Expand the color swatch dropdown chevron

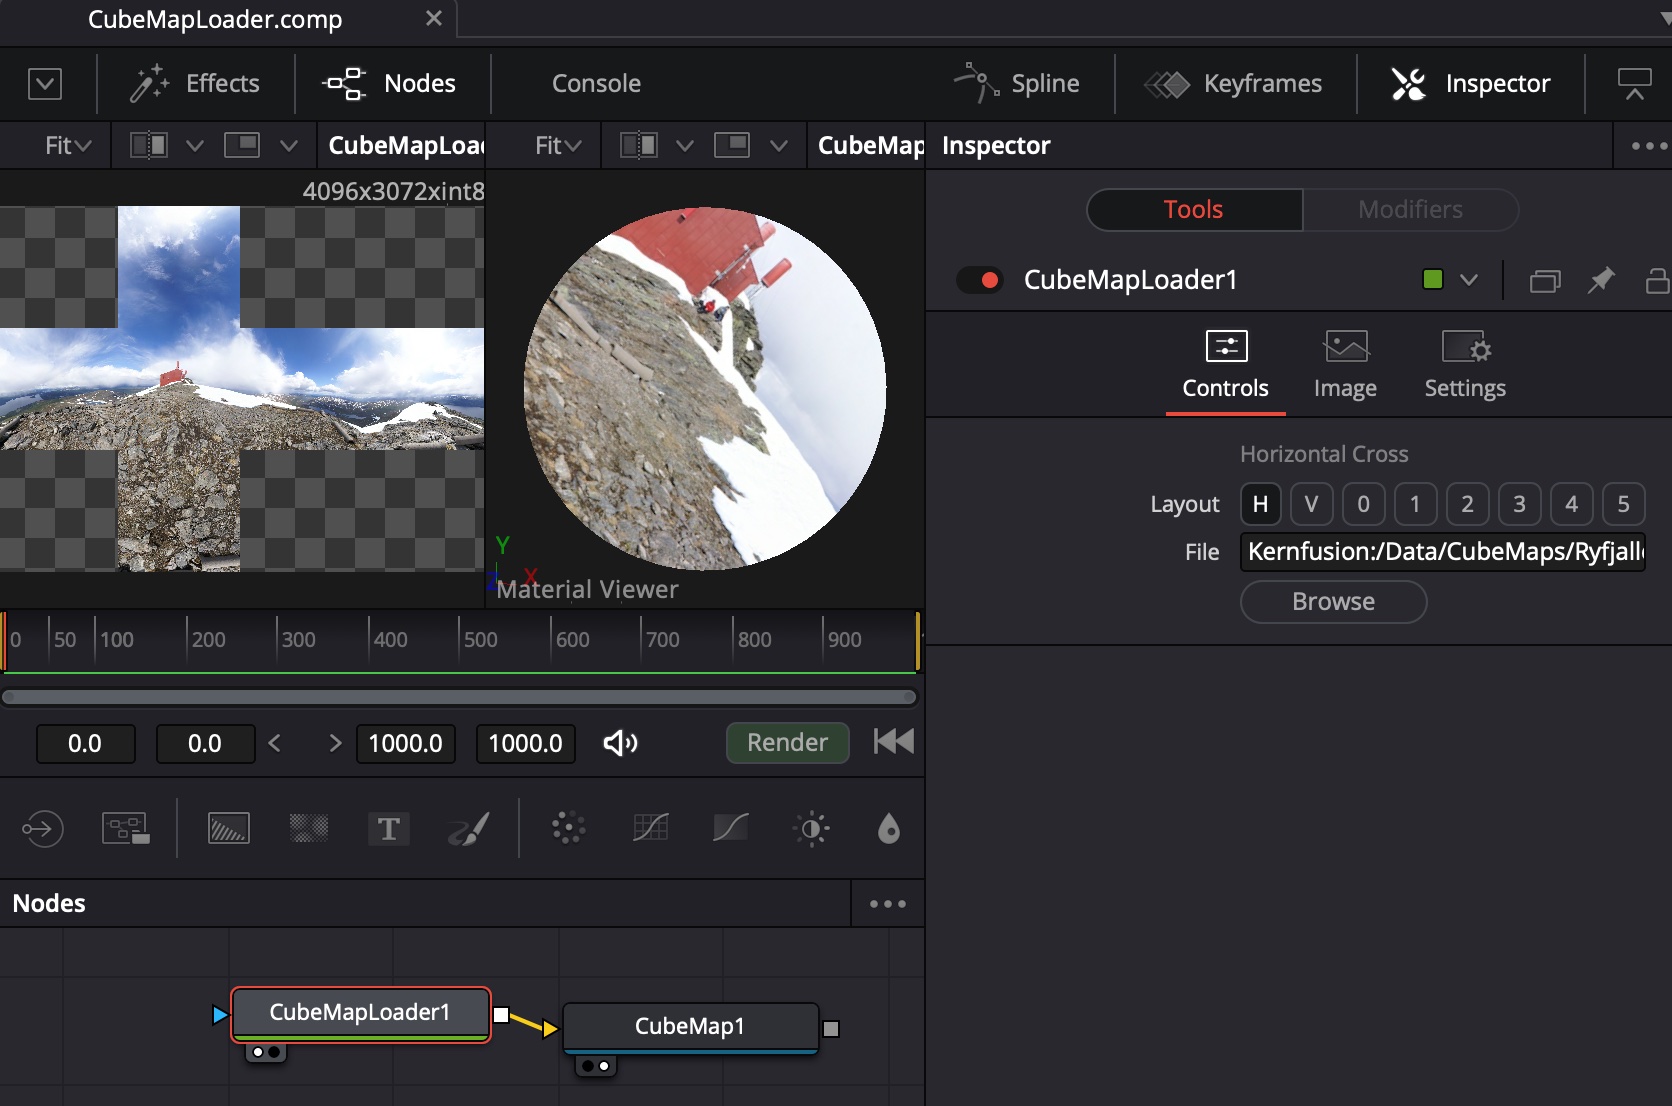pos(1469,280)
